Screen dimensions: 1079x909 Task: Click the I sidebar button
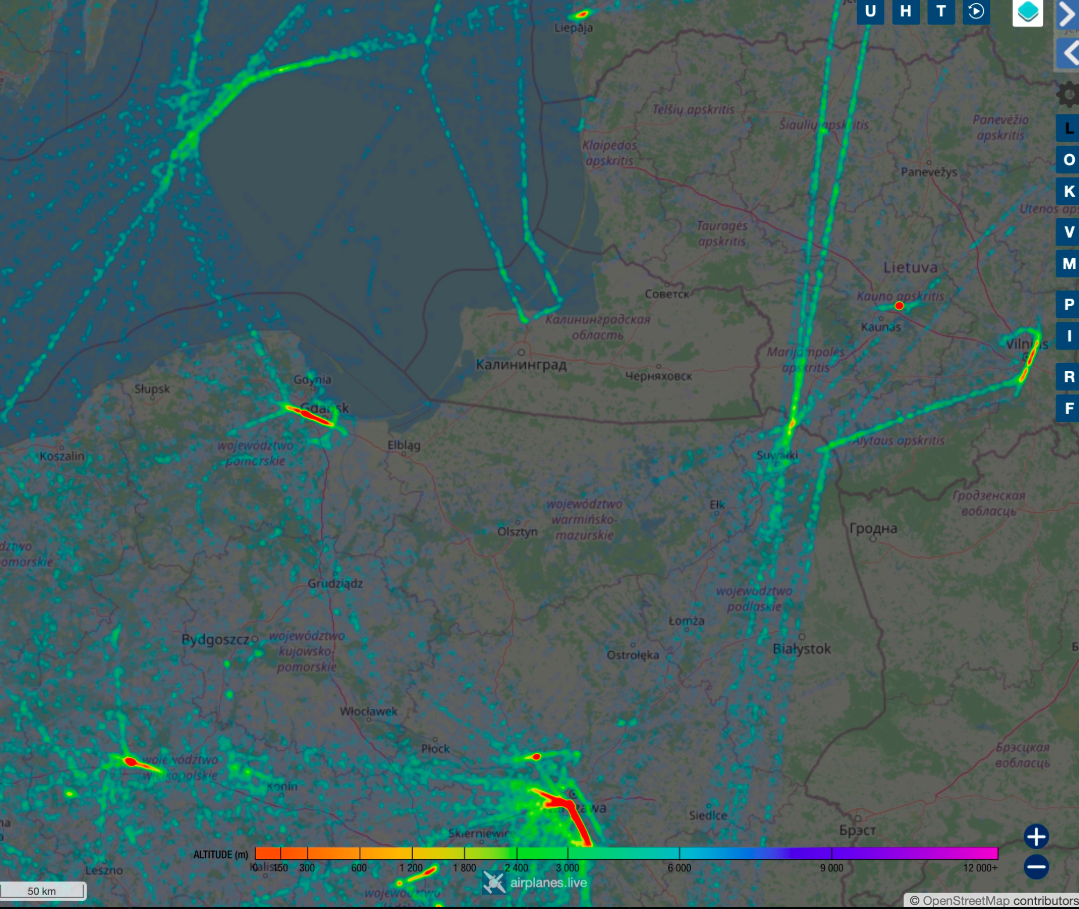coord(1068,336)
